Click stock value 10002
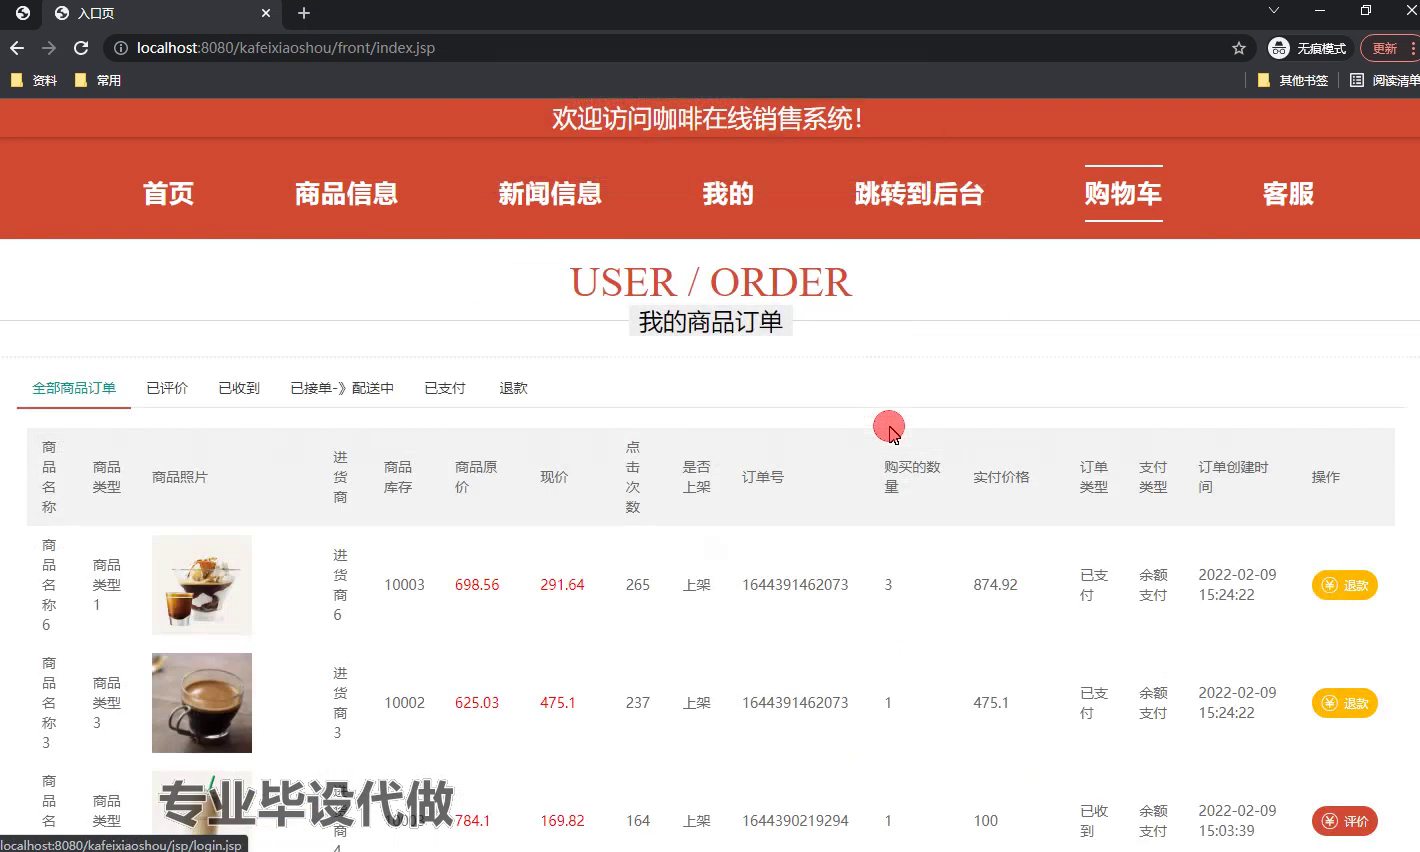 point(404,703)
